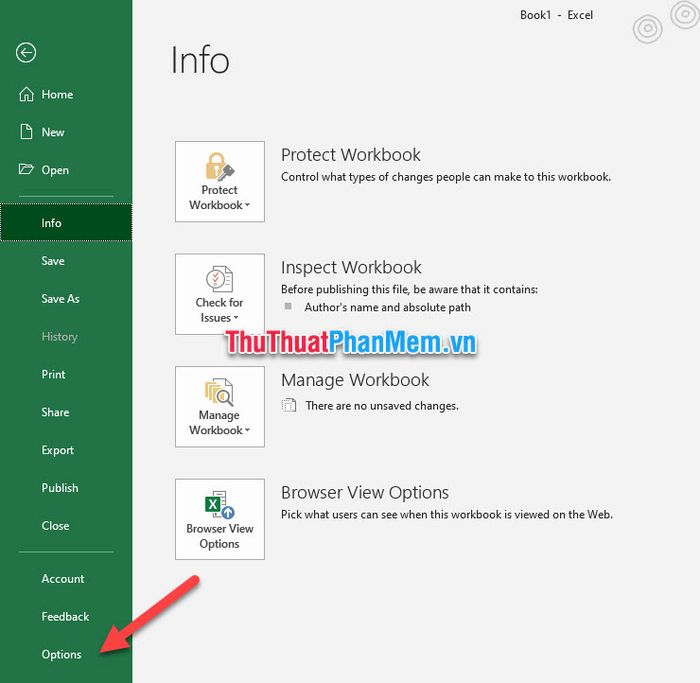This screenshot has width=700, height=683.
Task: Click the New blank document icon
Action: pyautogui.click(x=26, y=132)
